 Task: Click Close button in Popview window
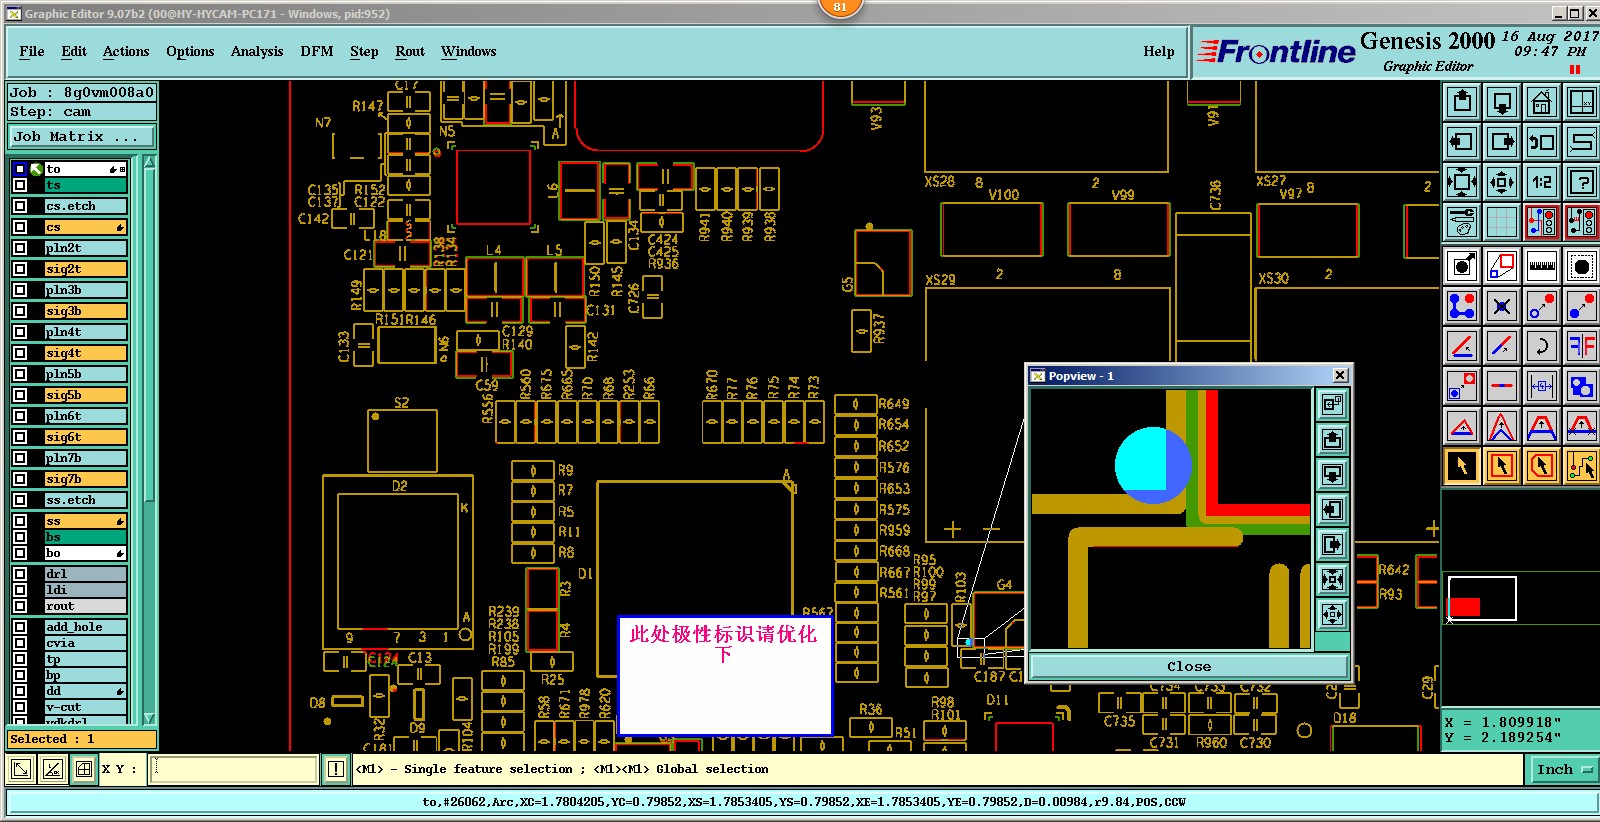tap(1189, 666)
